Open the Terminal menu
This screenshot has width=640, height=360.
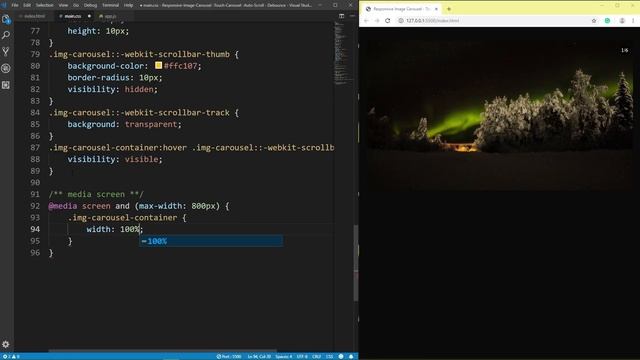(110, 5)
